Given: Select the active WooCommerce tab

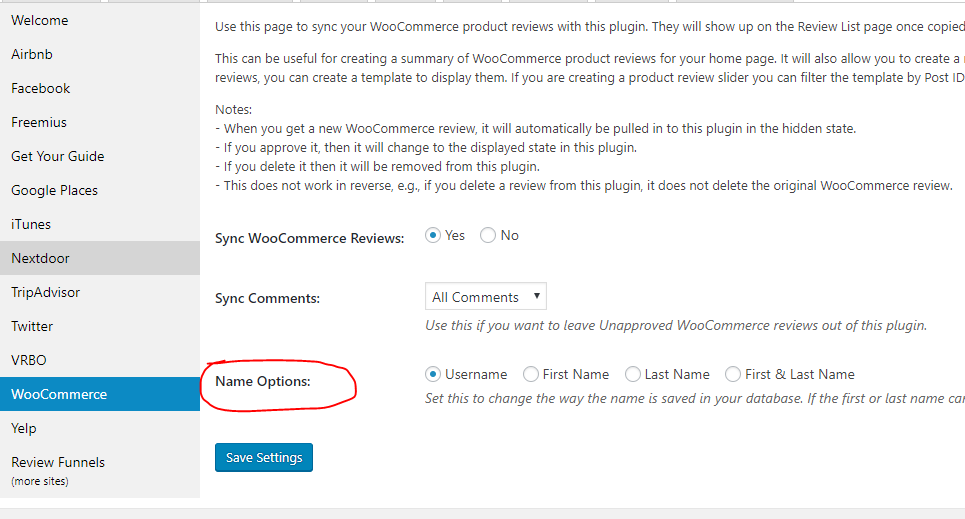Looking at the screenshot, I should (100, 394).
